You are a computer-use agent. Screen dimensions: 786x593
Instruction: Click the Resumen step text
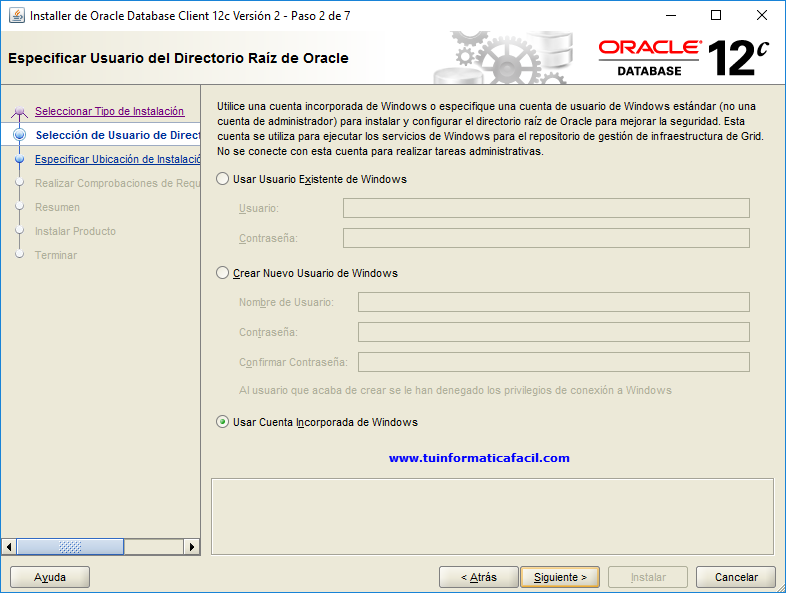(x=57, y=207)
